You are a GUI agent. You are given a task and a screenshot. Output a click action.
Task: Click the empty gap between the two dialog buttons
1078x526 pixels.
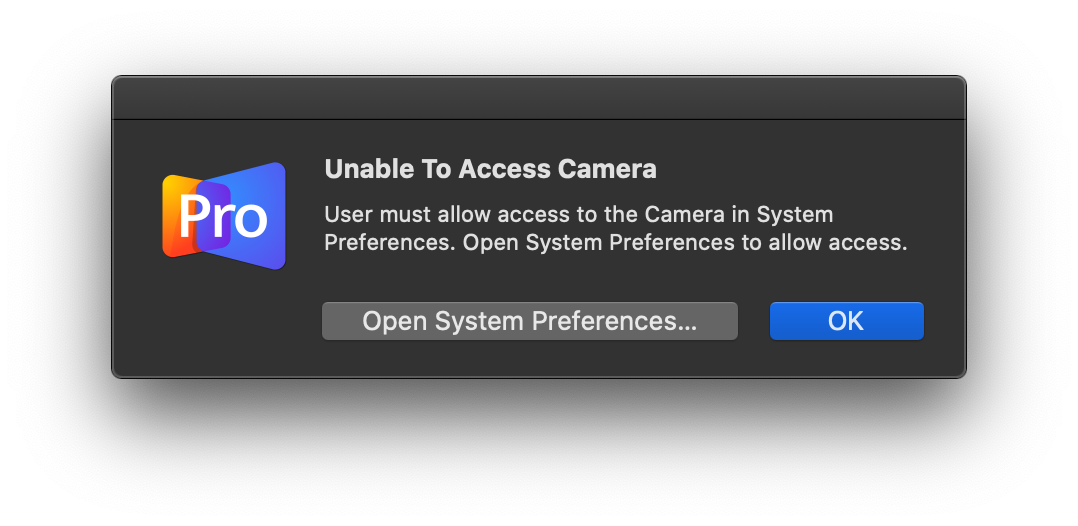[754, 321]
